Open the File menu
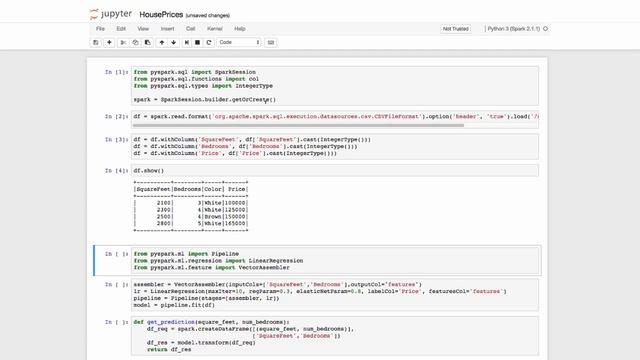The height and width of the screenshot is (360, 640). pos(100,29)
